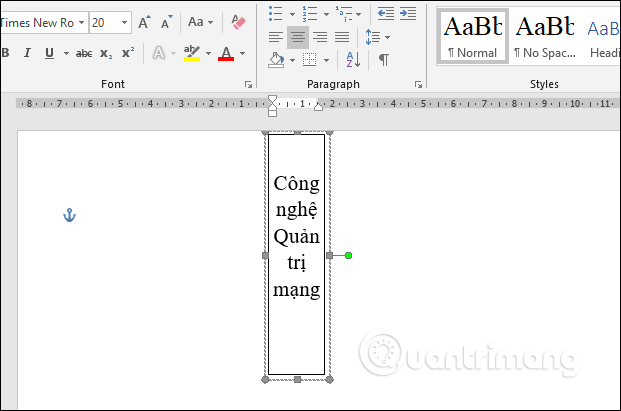
Task: Click the green rotation handle
Action: (348, 256)
